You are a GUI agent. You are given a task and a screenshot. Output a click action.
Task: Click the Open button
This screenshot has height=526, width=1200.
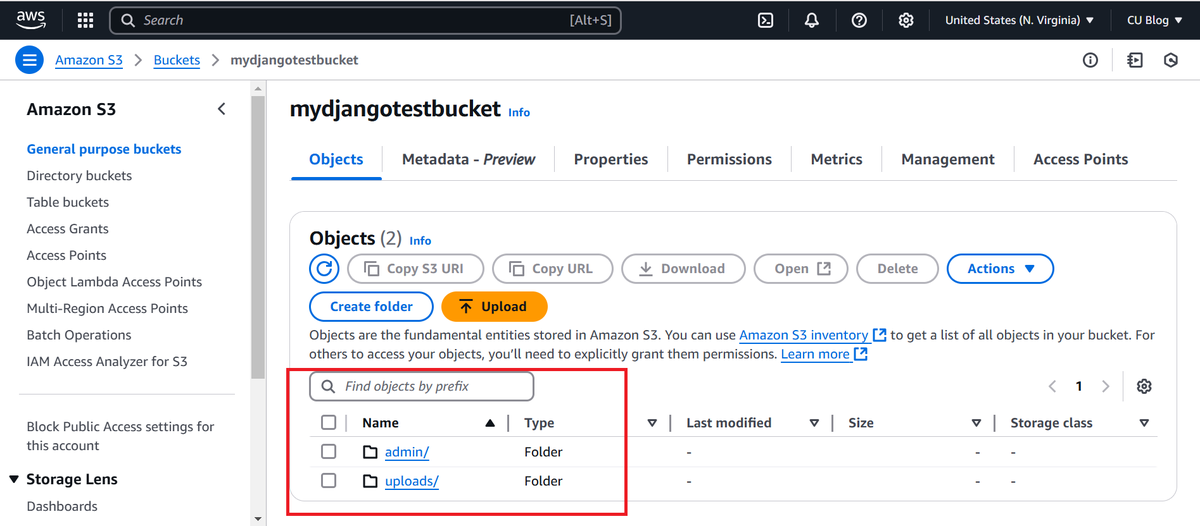pos(802,269)
